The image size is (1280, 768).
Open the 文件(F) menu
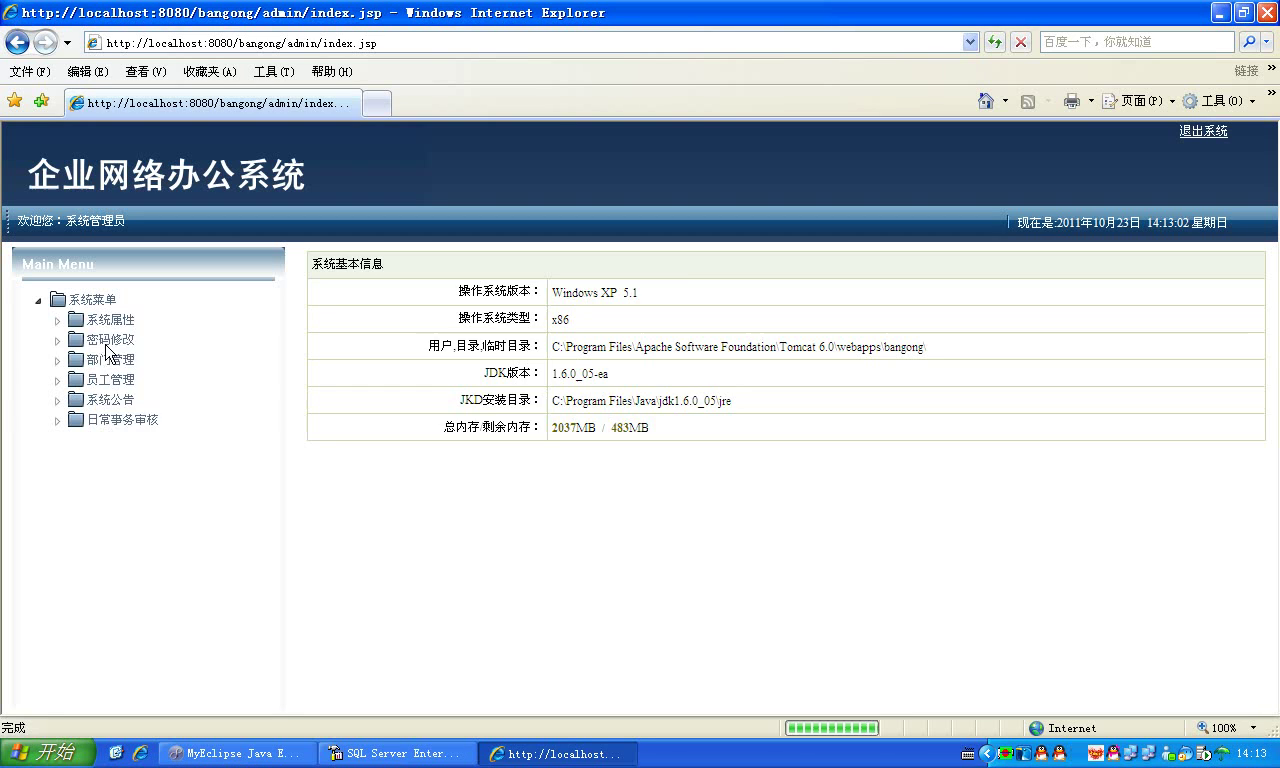[30, 72]
